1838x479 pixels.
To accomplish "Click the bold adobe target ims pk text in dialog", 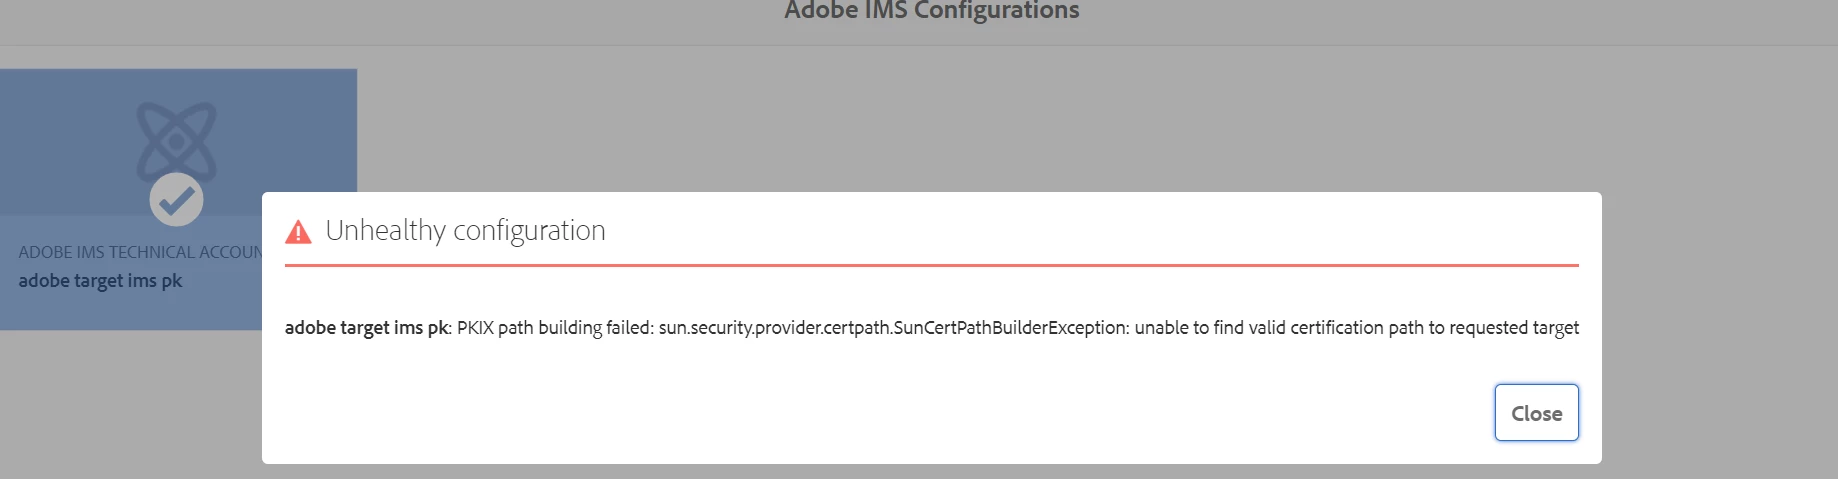I will pos(366,328).
